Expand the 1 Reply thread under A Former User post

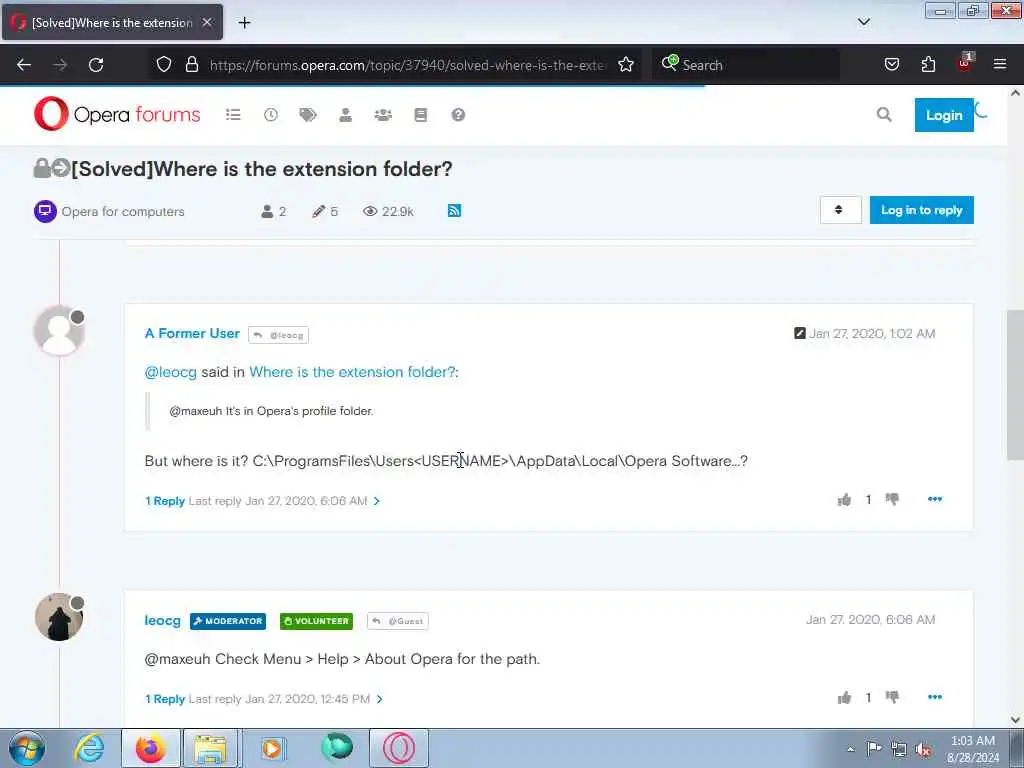pyautogui.click(x=263, y=501)
